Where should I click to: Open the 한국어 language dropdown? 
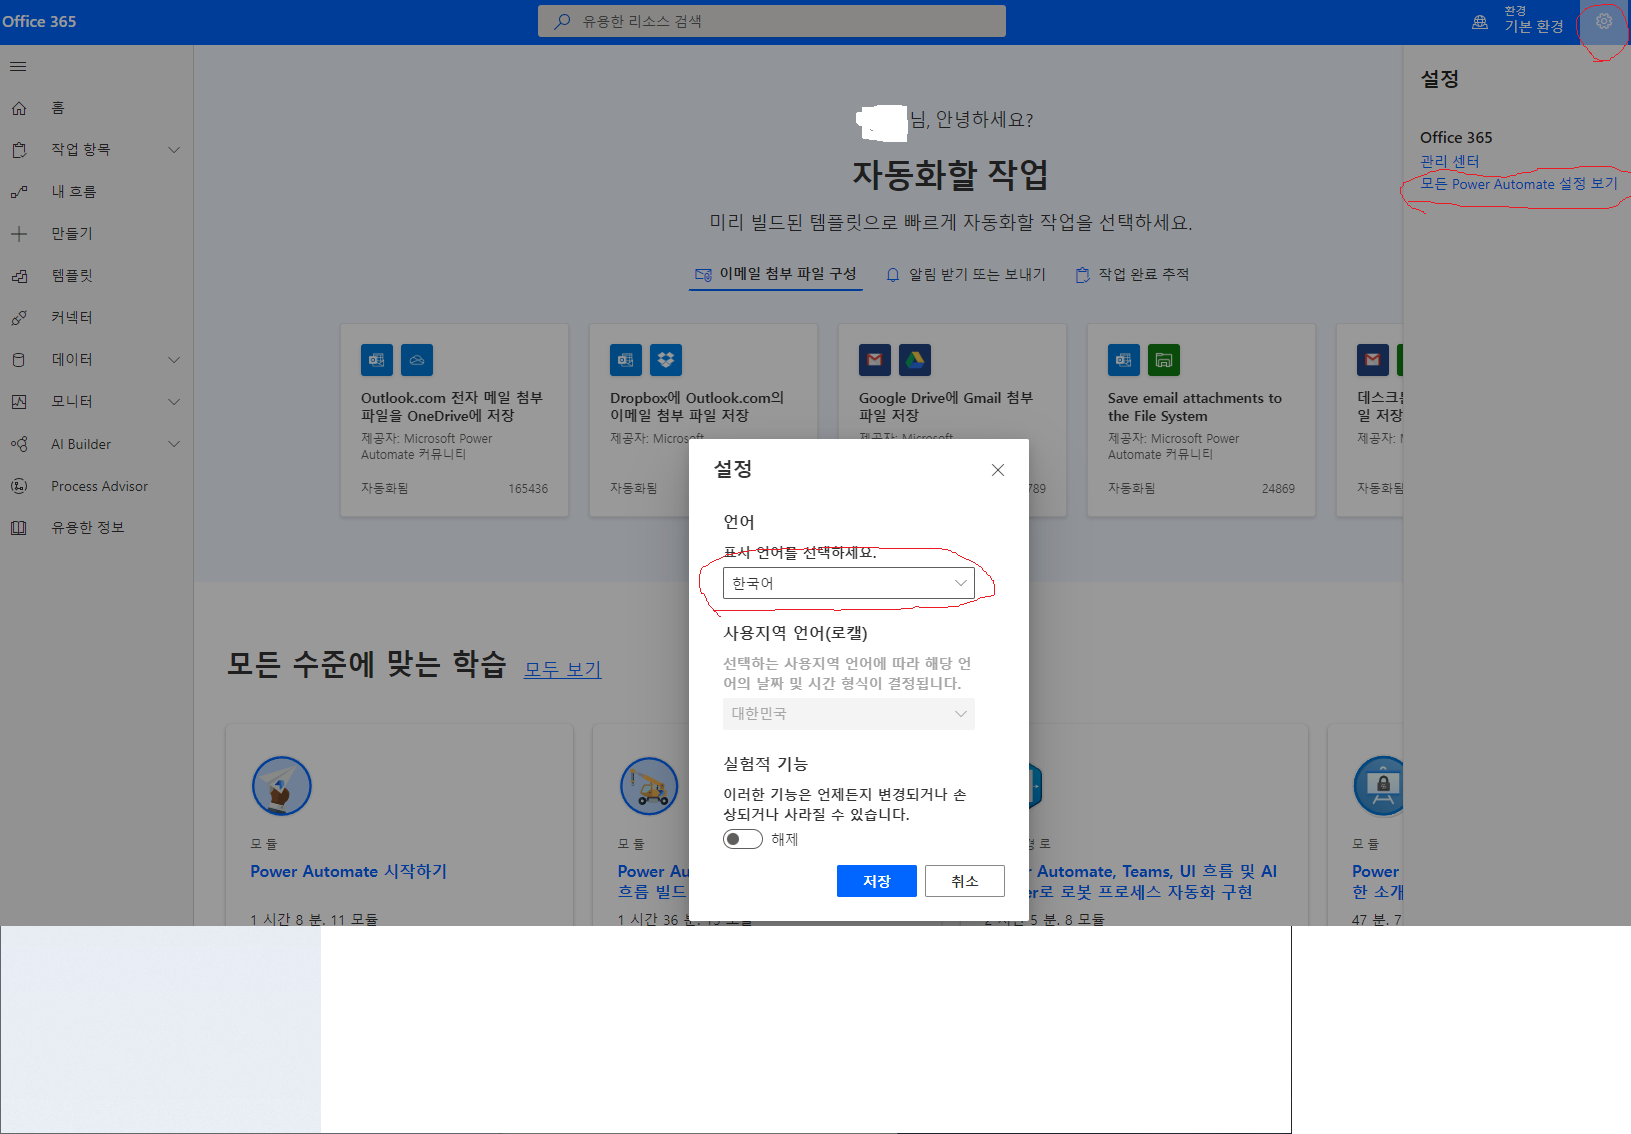[x=849, y=583]
